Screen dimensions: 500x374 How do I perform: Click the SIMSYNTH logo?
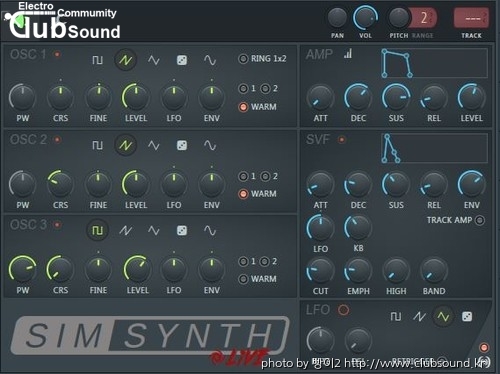click(150, 335)
